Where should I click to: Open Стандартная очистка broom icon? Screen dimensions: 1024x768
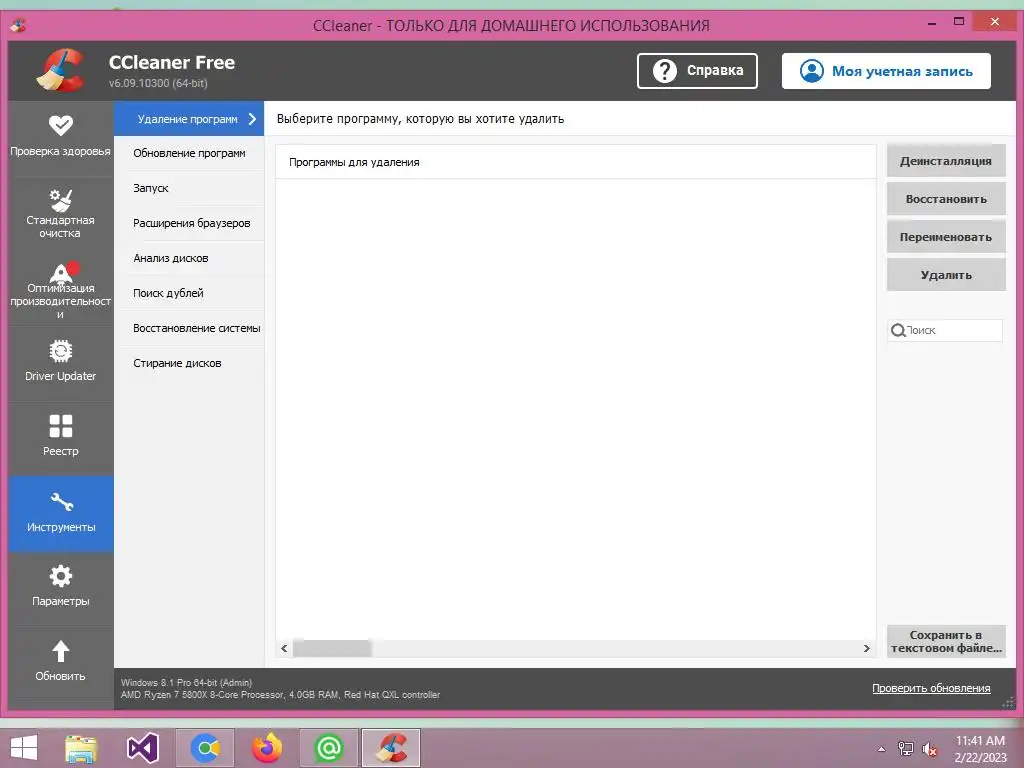[61, 200]
